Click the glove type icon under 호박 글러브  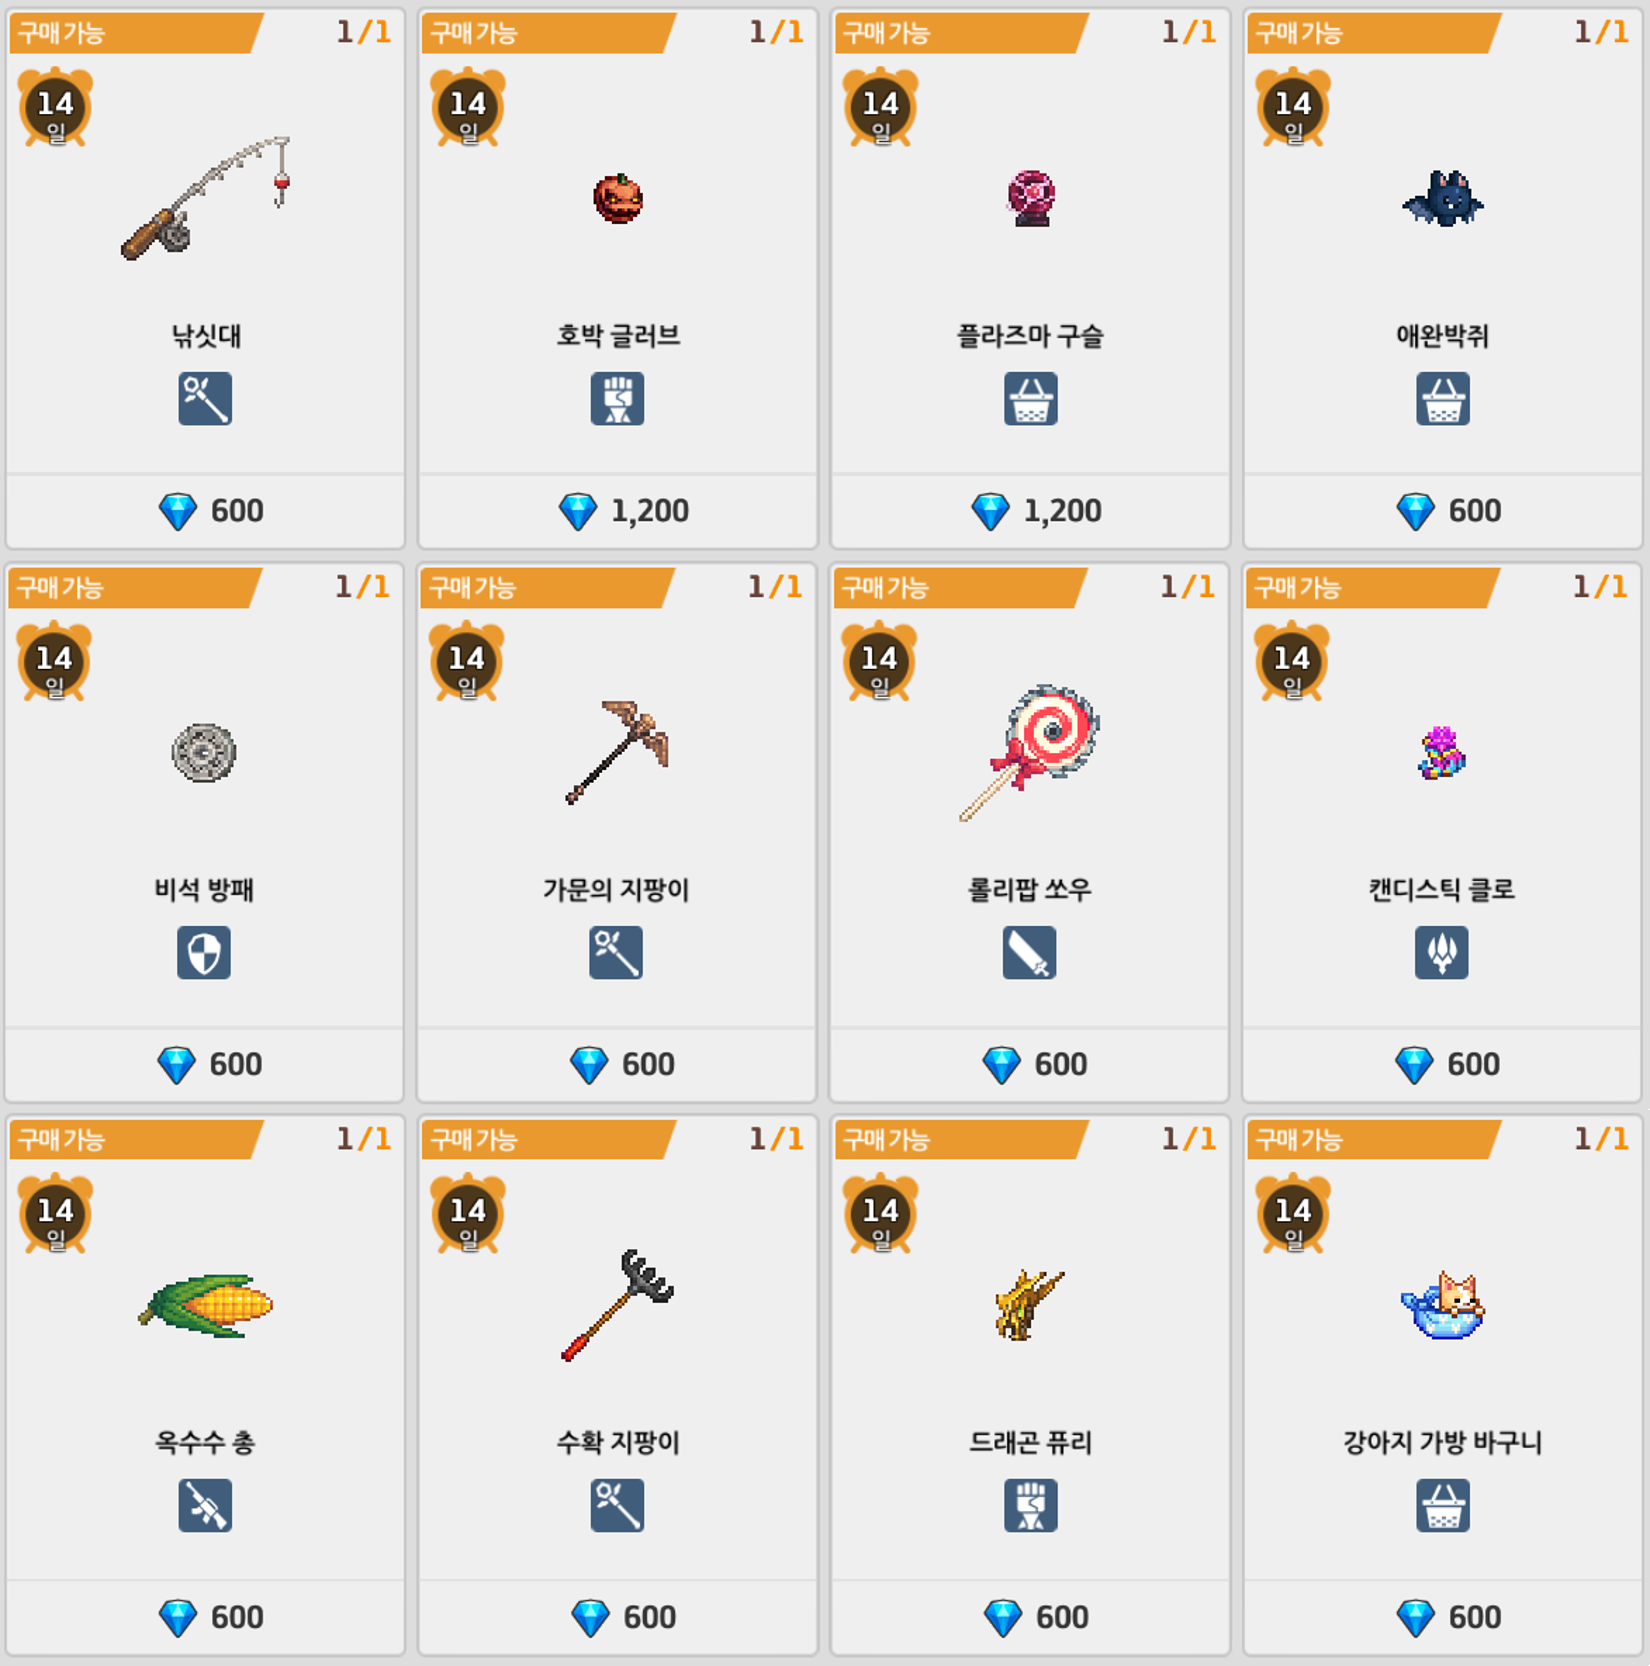(x=617, y=399)
